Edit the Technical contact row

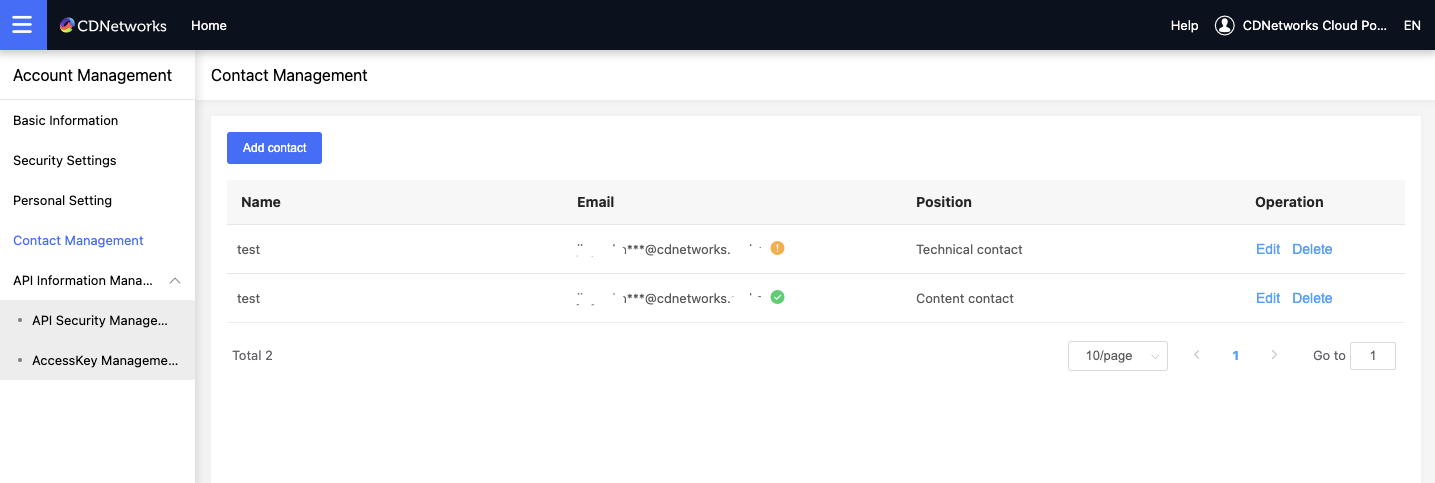[x=1267, y=249]
